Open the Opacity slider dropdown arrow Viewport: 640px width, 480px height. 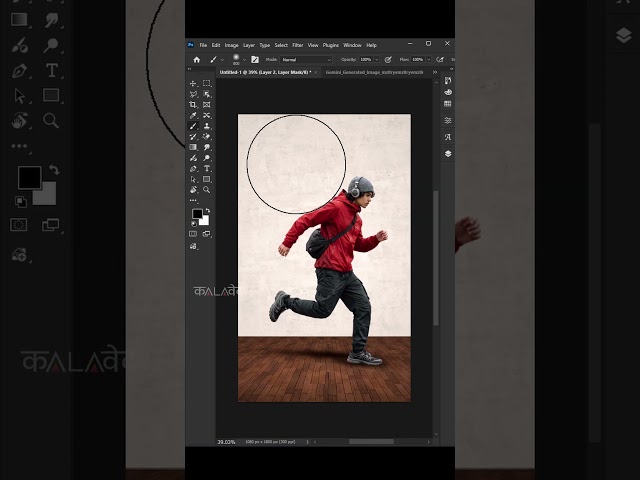pos(376,60)
